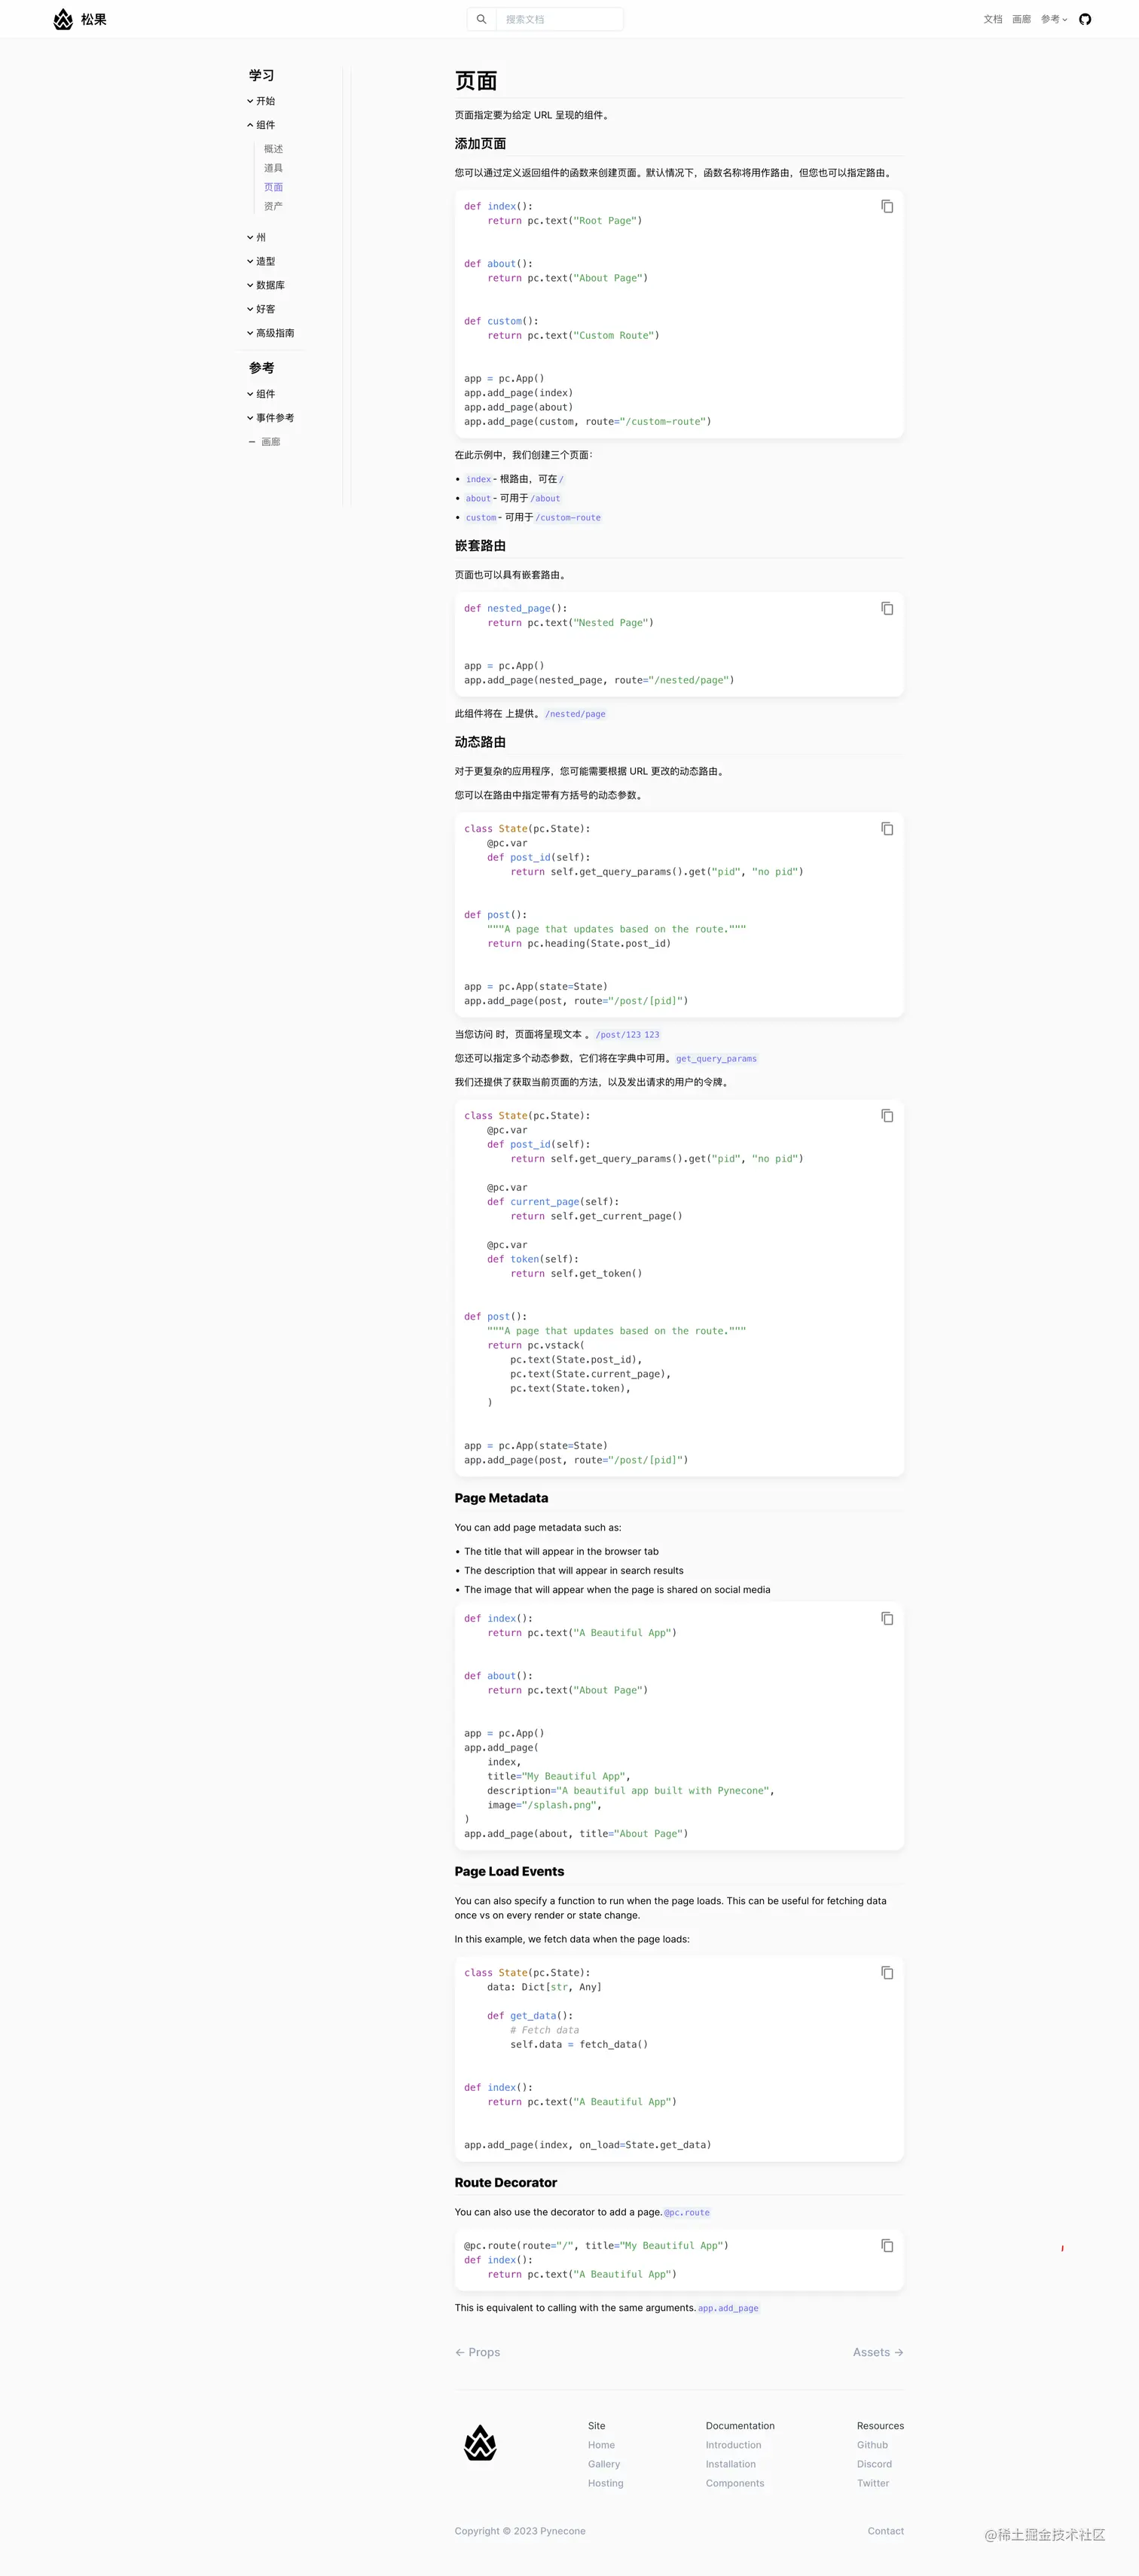Select 资产 in the sidebar

pyautogui.click(x=273, y=206)
